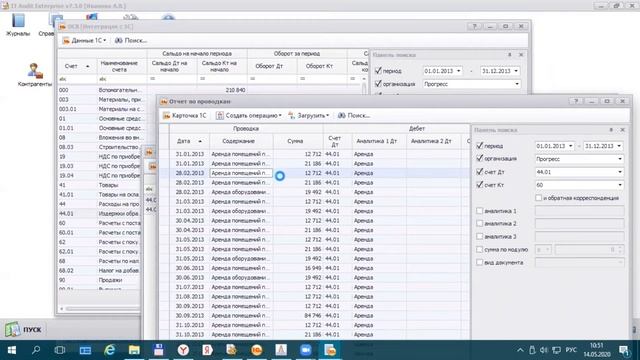Open the Загрузить dropdown in the report toolbar
This screenshot has width=640, height=360.
click(x=309, y=116)
